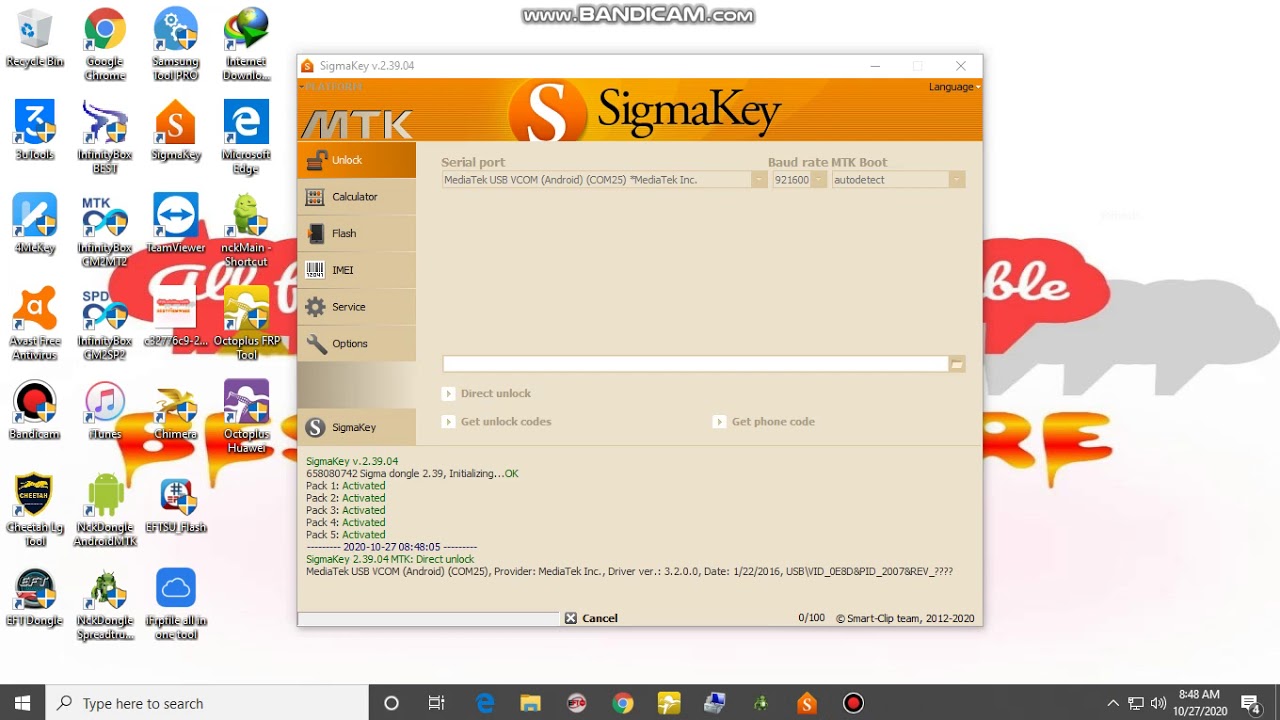Image resolution: width=1280 pixels, height=720 pixels.
Task: Click the file path input field
Action: click(x=695, y=364)
